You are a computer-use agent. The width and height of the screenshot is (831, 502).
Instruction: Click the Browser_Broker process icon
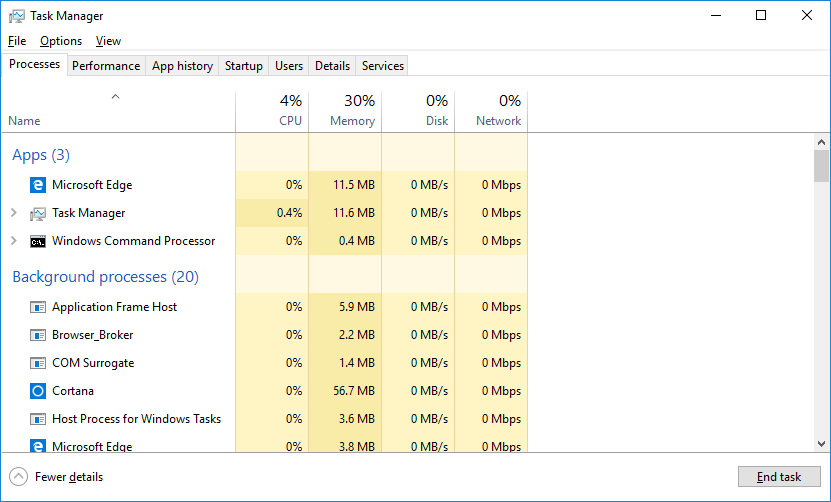click(x=38, y=335)
